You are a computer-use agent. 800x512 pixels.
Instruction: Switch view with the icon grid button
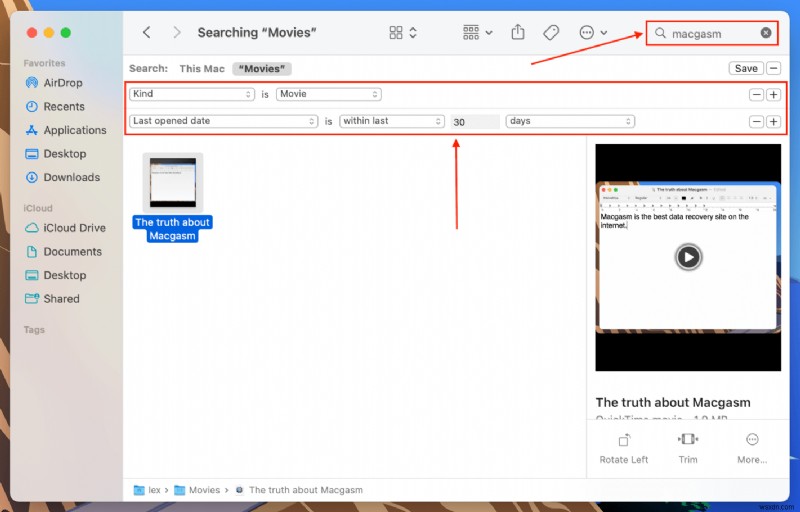click(396, 33)
